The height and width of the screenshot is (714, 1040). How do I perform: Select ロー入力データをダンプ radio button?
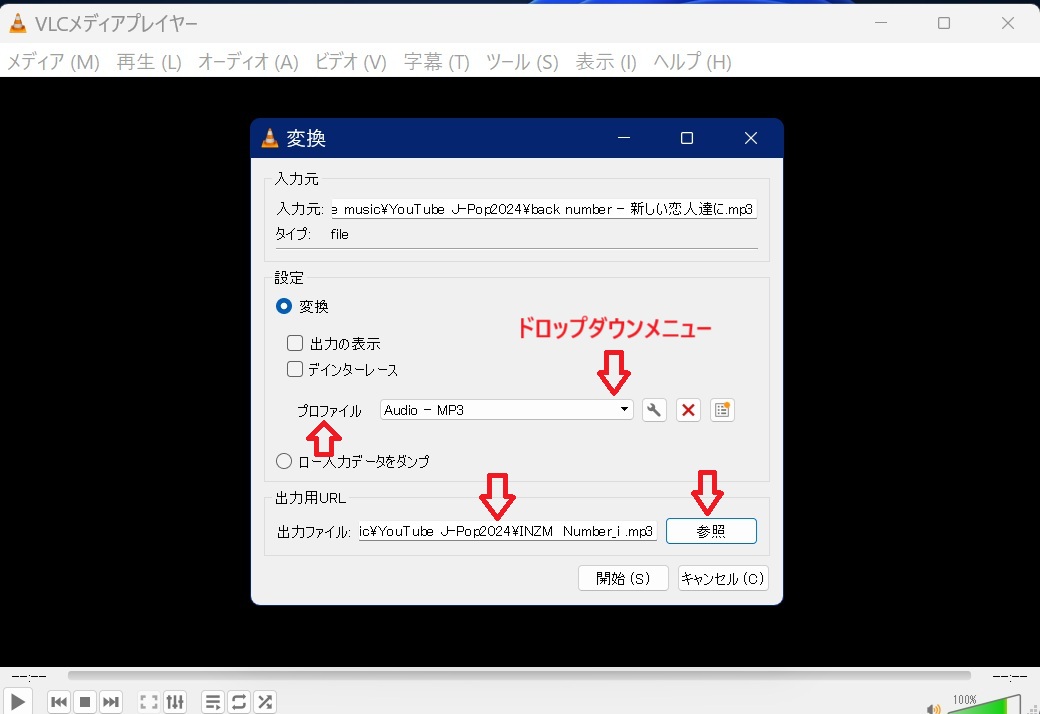(284, 461)
